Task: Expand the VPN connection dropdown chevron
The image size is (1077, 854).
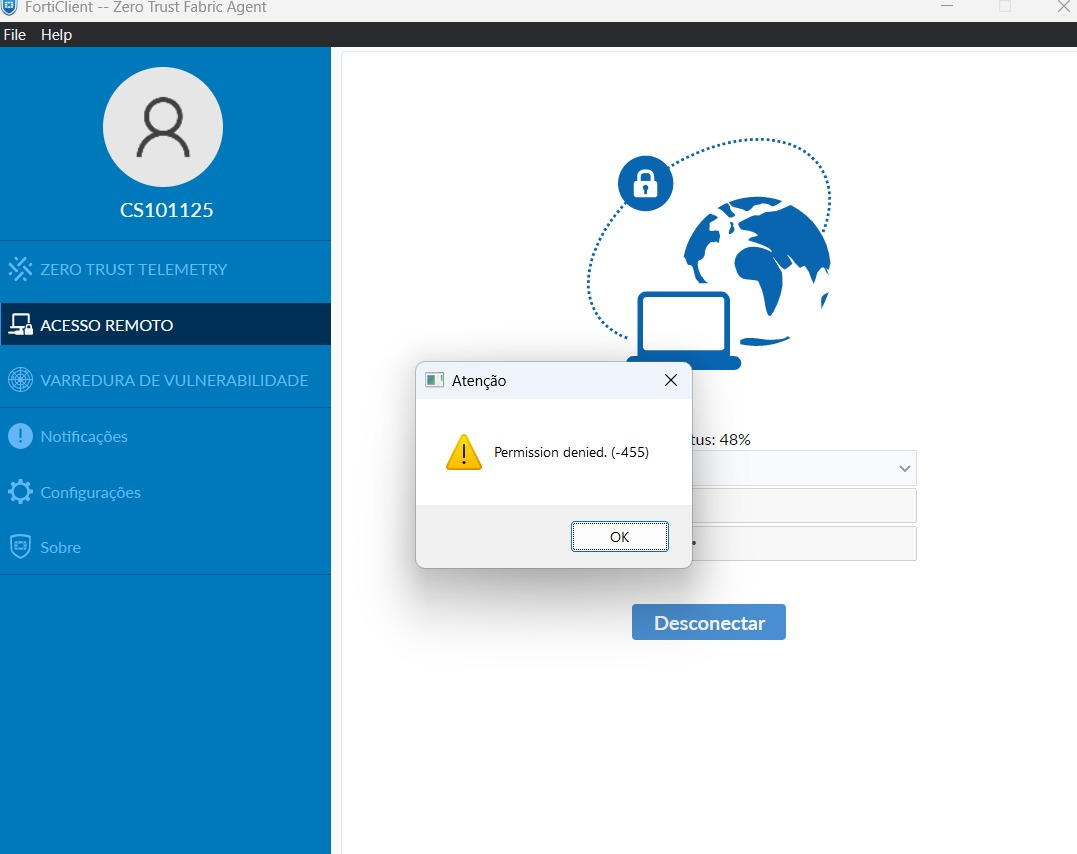Action: pyautogui.click(x=905, y=469)
